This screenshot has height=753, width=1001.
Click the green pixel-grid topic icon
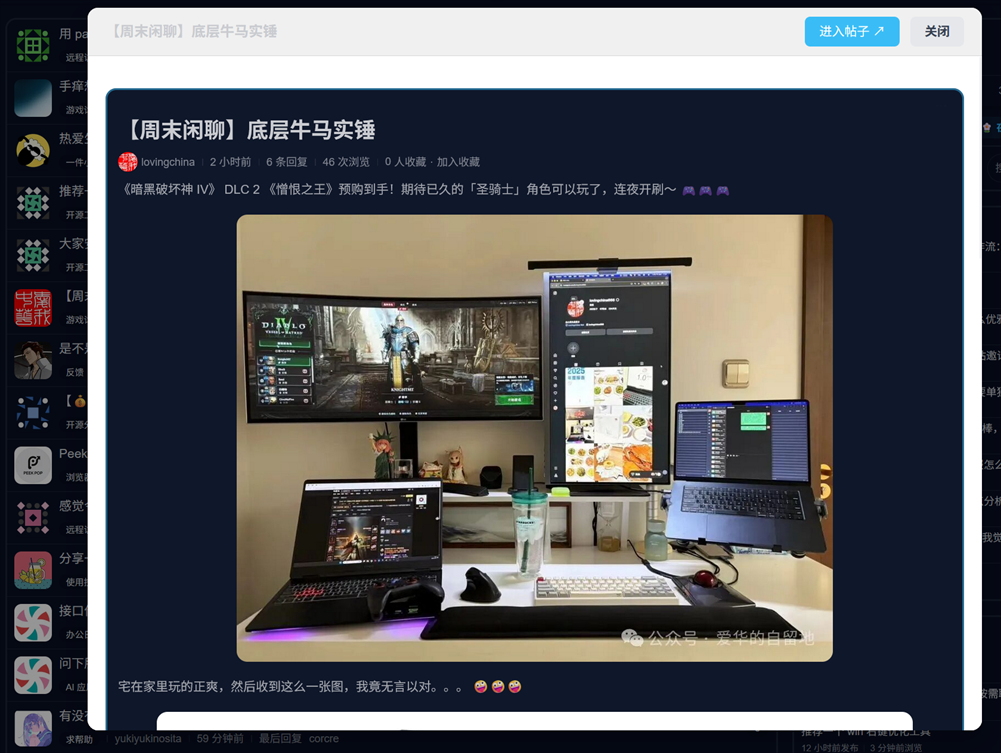33,45
